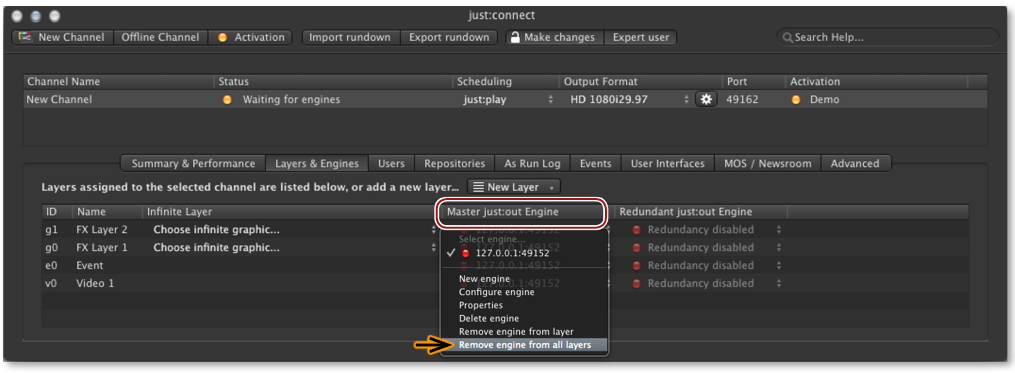Open redundant engine dropdown for Video 1
Image resolution: width=1015 pixels, height=373 pixels.
(x=707, y=284)
